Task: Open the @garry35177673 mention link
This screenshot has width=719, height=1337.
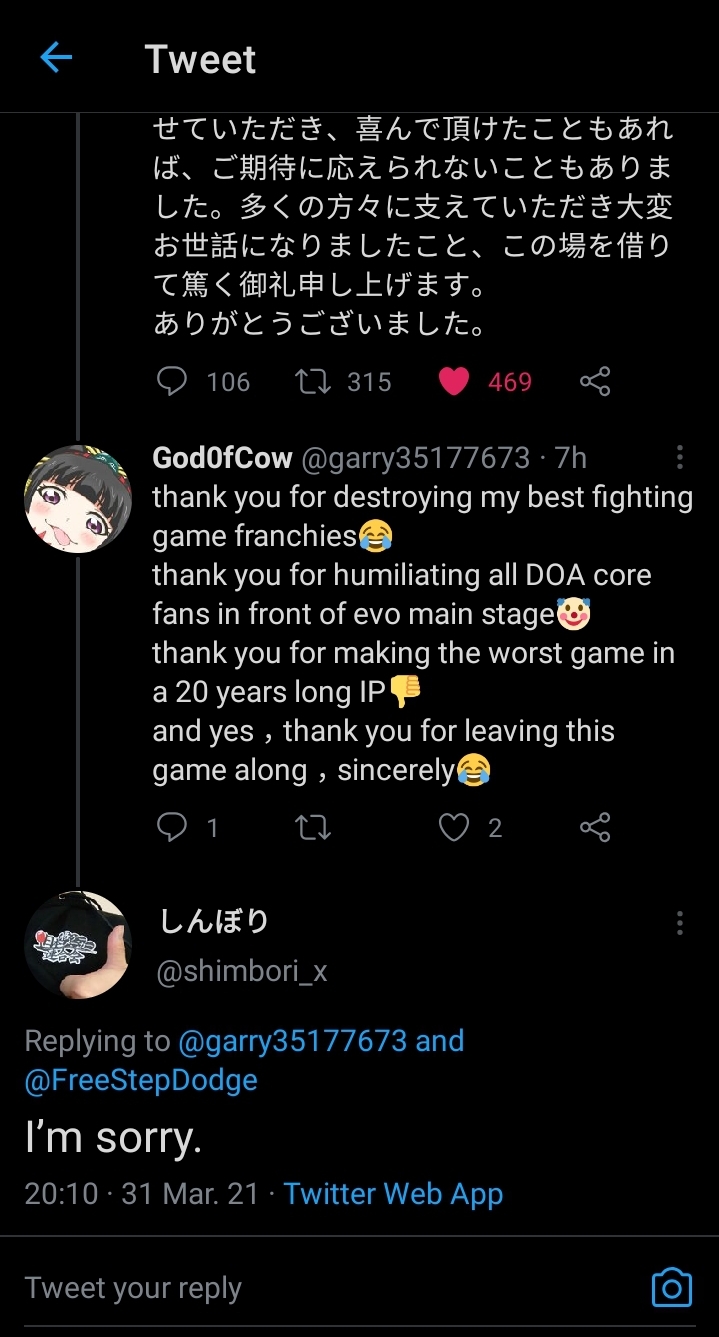Action: (292, 1041)
